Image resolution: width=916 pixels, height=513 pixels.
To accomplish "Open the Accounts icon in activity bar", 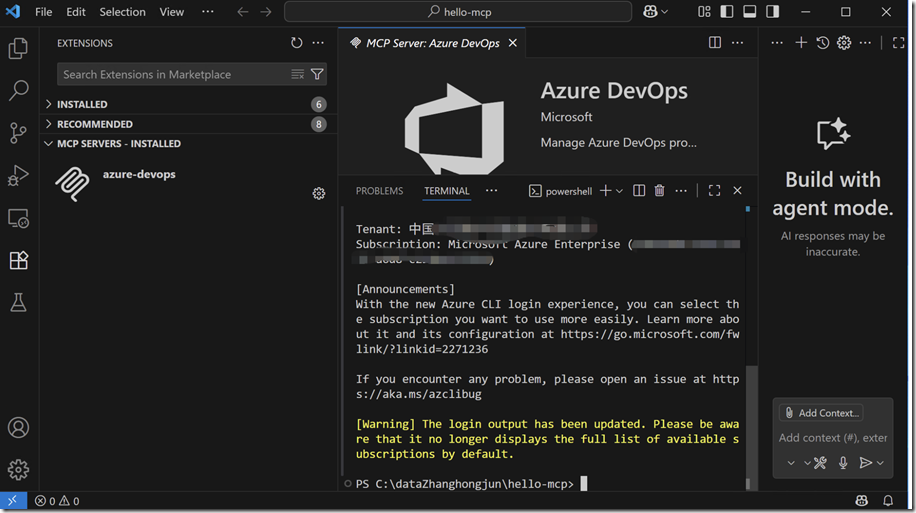I will [x=18, y=428].
